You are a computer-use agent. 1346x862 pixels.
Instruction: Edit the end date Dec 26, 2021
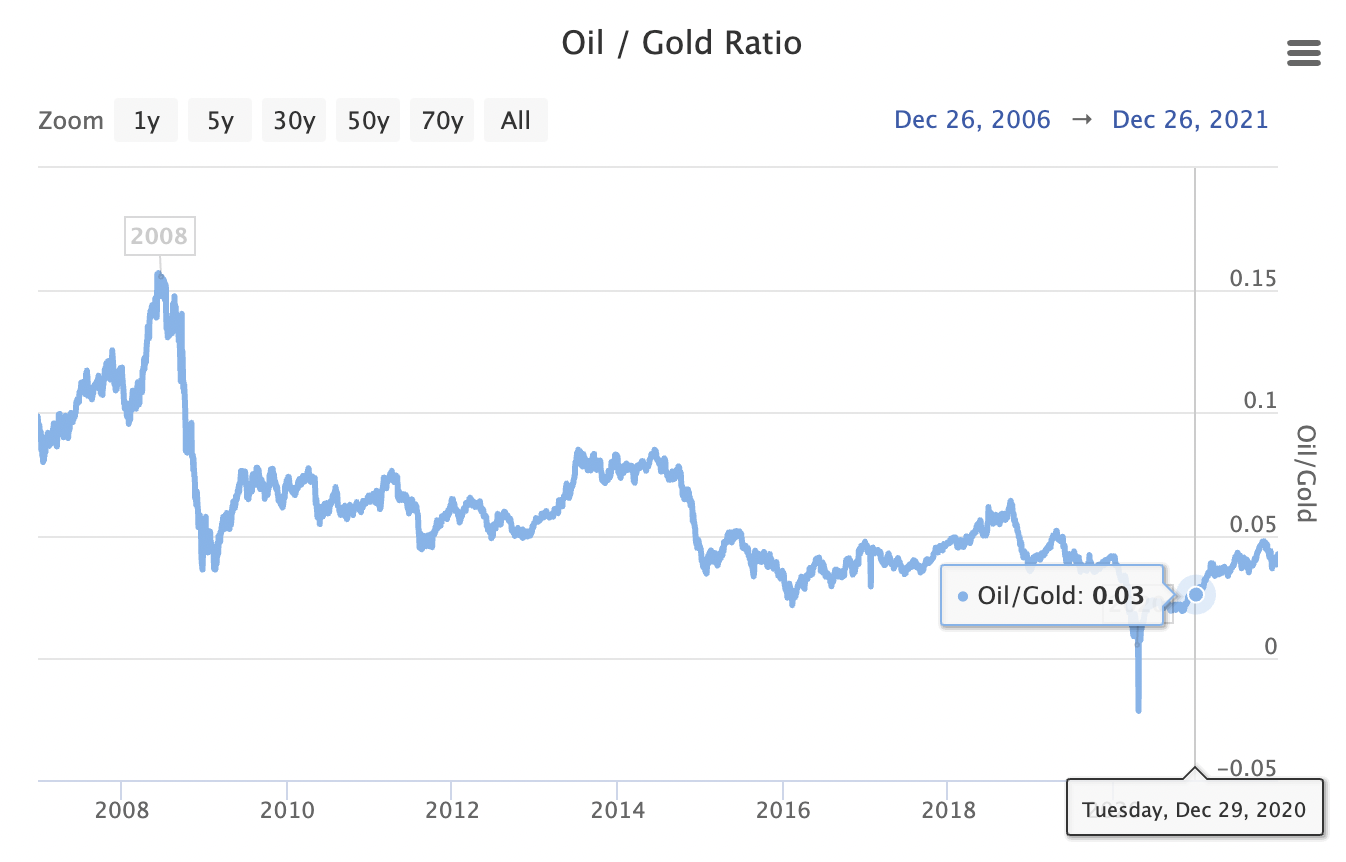pos(1190,120)
